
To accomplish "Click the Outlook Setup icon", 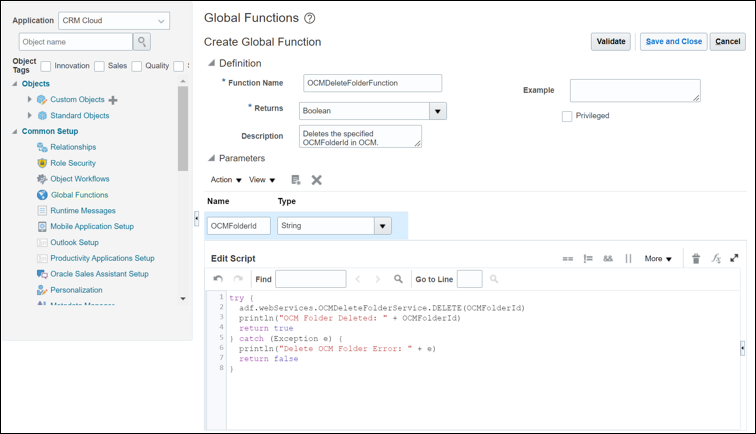I will (x=42, y=243).
